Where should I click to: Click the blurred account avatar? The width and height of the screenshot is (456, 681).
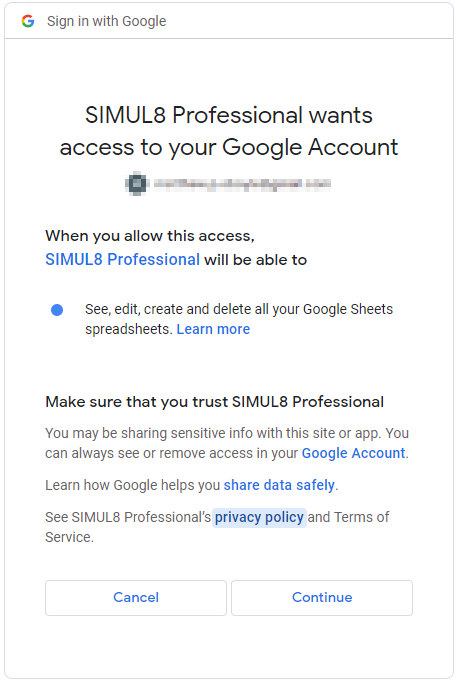(137, 183)
